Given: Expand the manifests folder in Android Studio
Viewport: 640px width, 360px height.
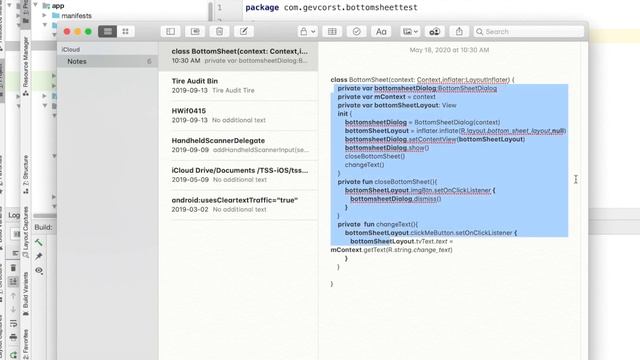Looking at the screenshot, I should pos(44,16).
